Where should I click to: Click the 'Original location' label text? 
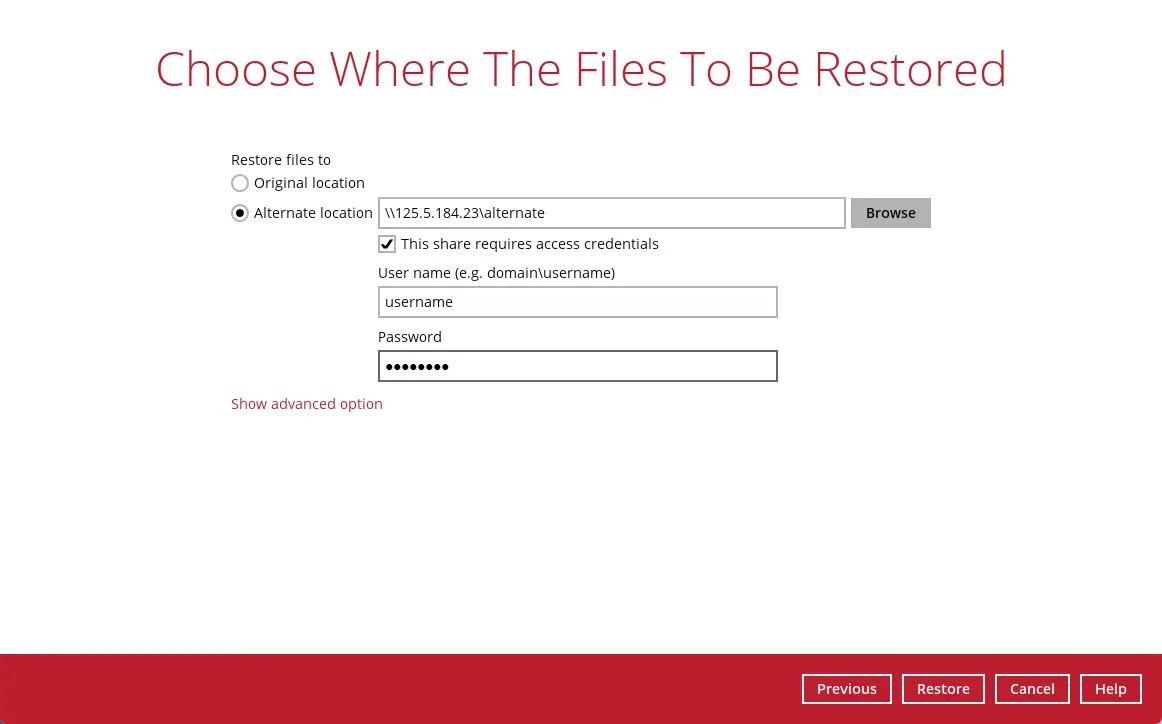309,183
